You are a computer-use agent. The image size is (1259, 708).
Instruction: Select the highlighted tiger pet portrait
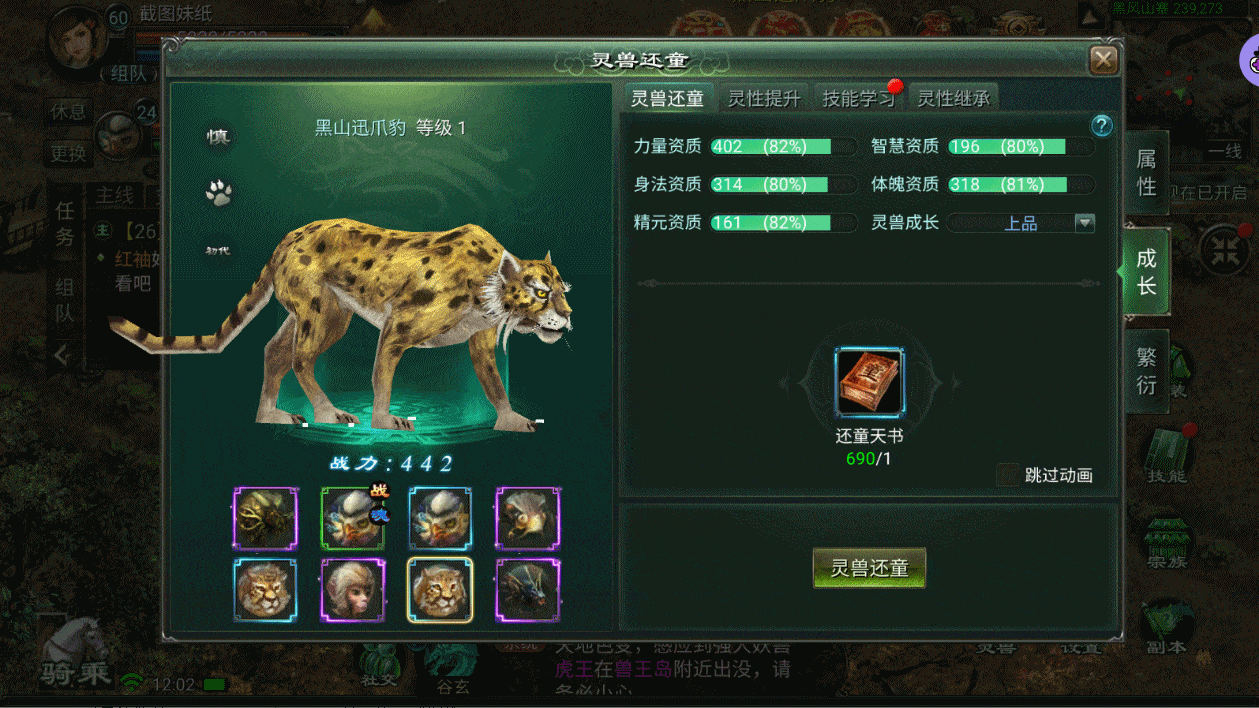pos(440,590)
